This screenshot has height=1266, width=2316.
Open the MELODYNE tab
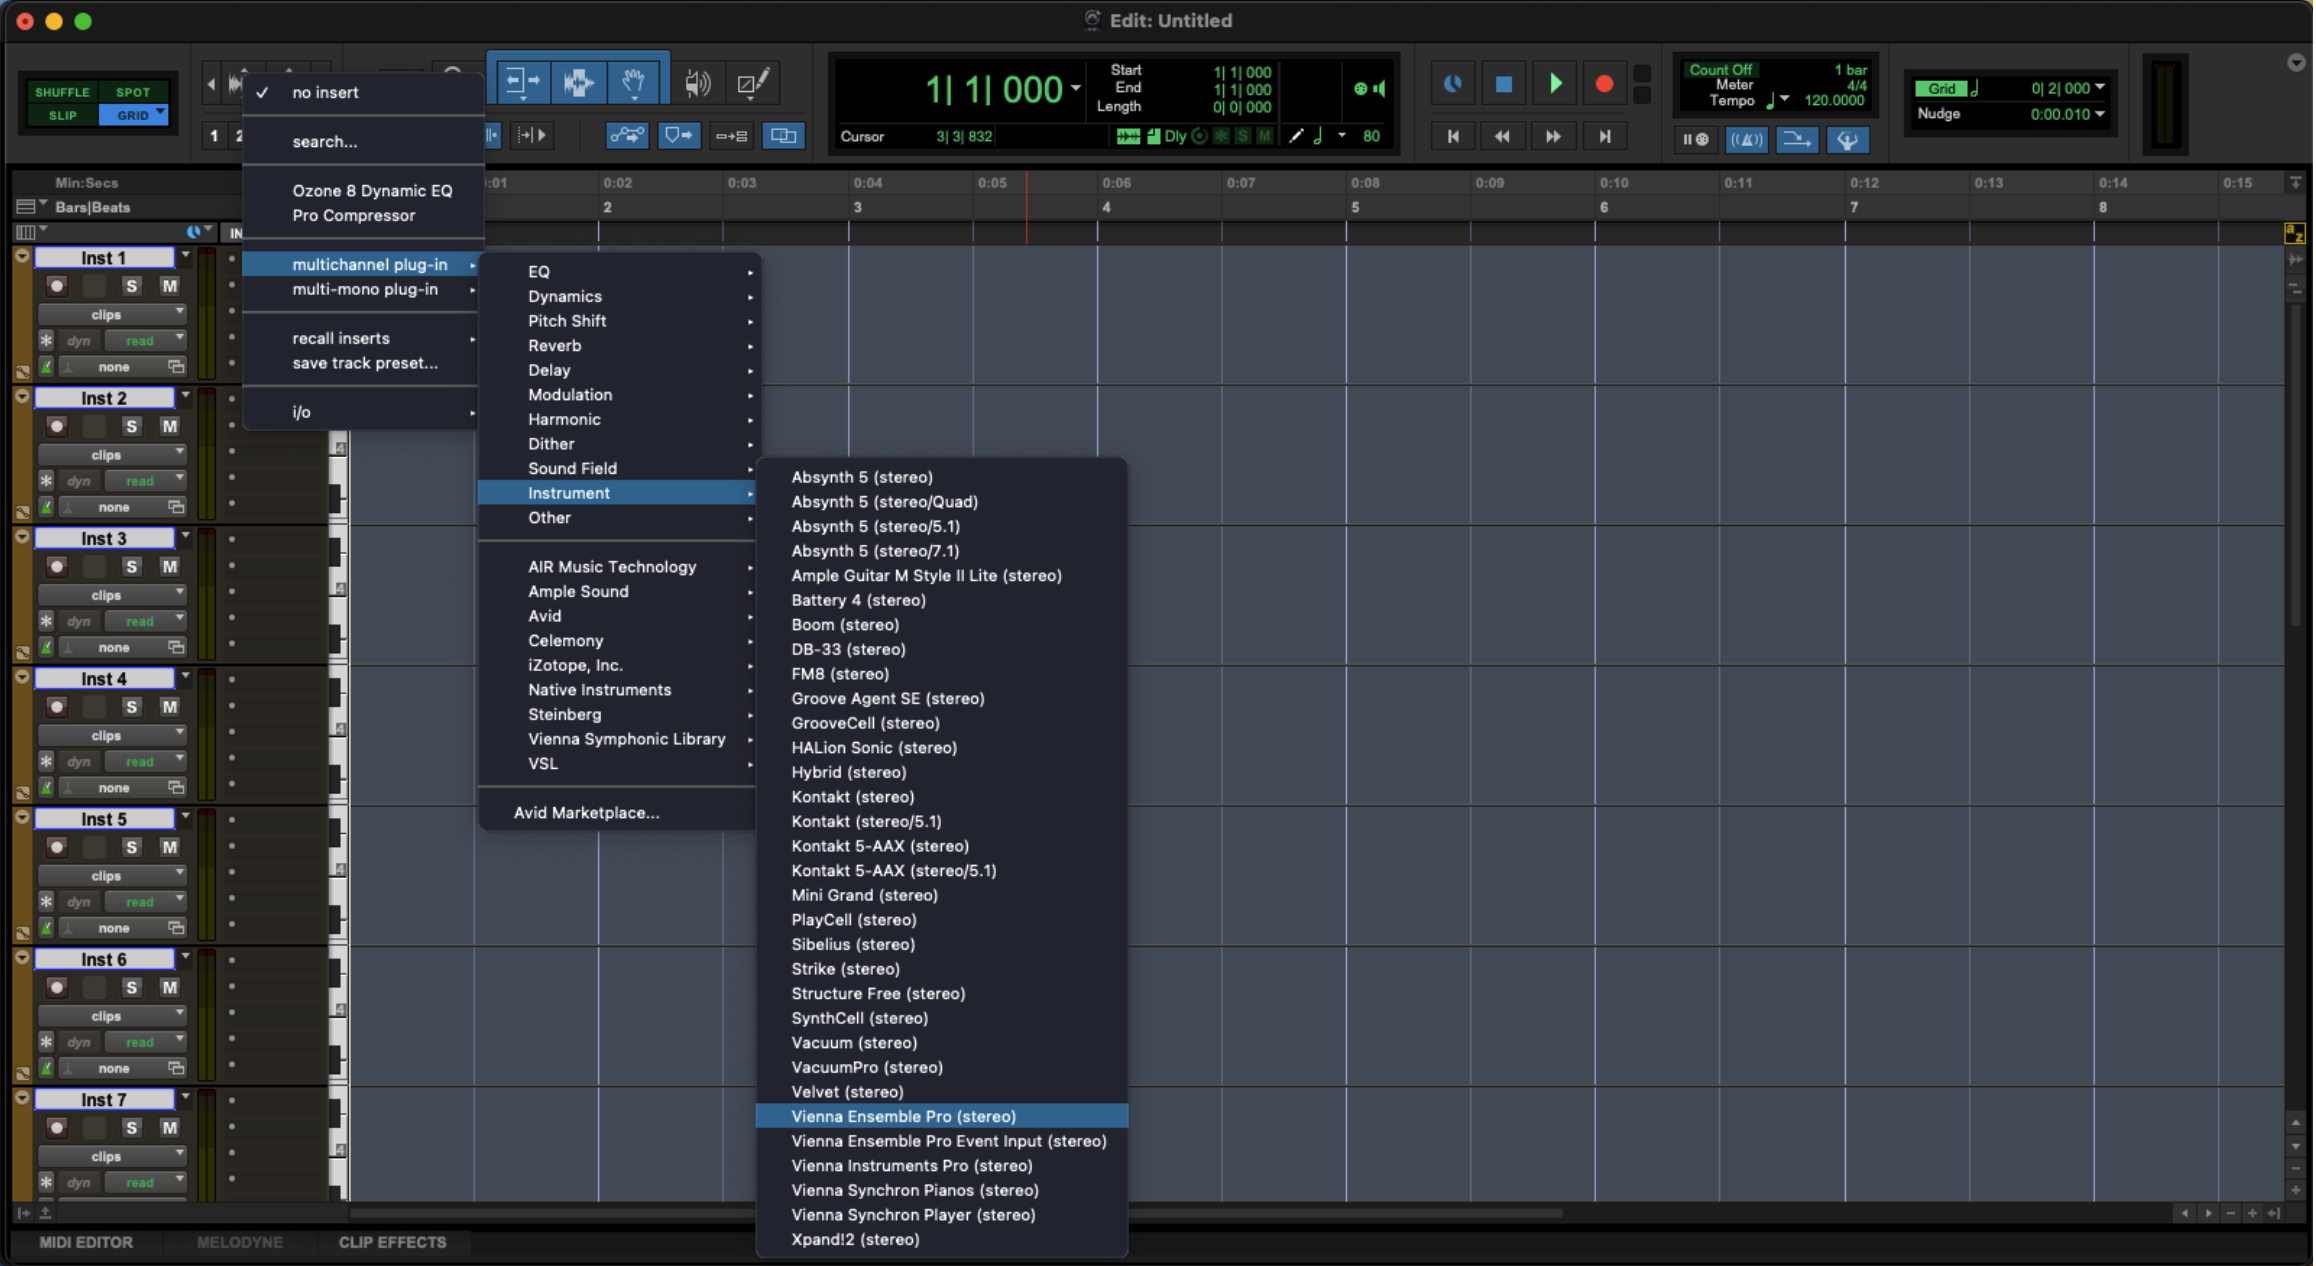240,1242
